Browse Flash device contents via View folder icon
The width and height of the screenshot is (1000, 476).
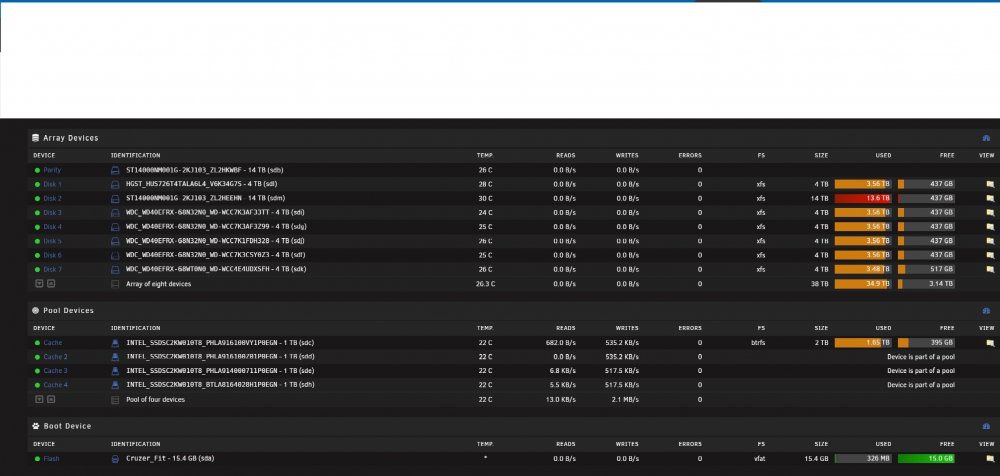pyautogui.click(x=990, y=458)
